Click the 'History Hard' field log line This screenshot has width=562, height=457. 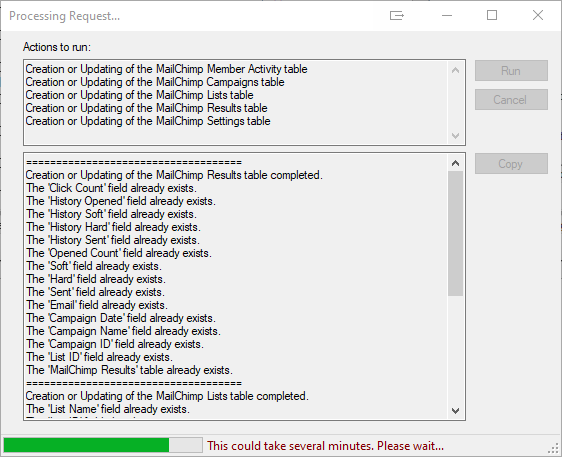click(x=113, y=227)
